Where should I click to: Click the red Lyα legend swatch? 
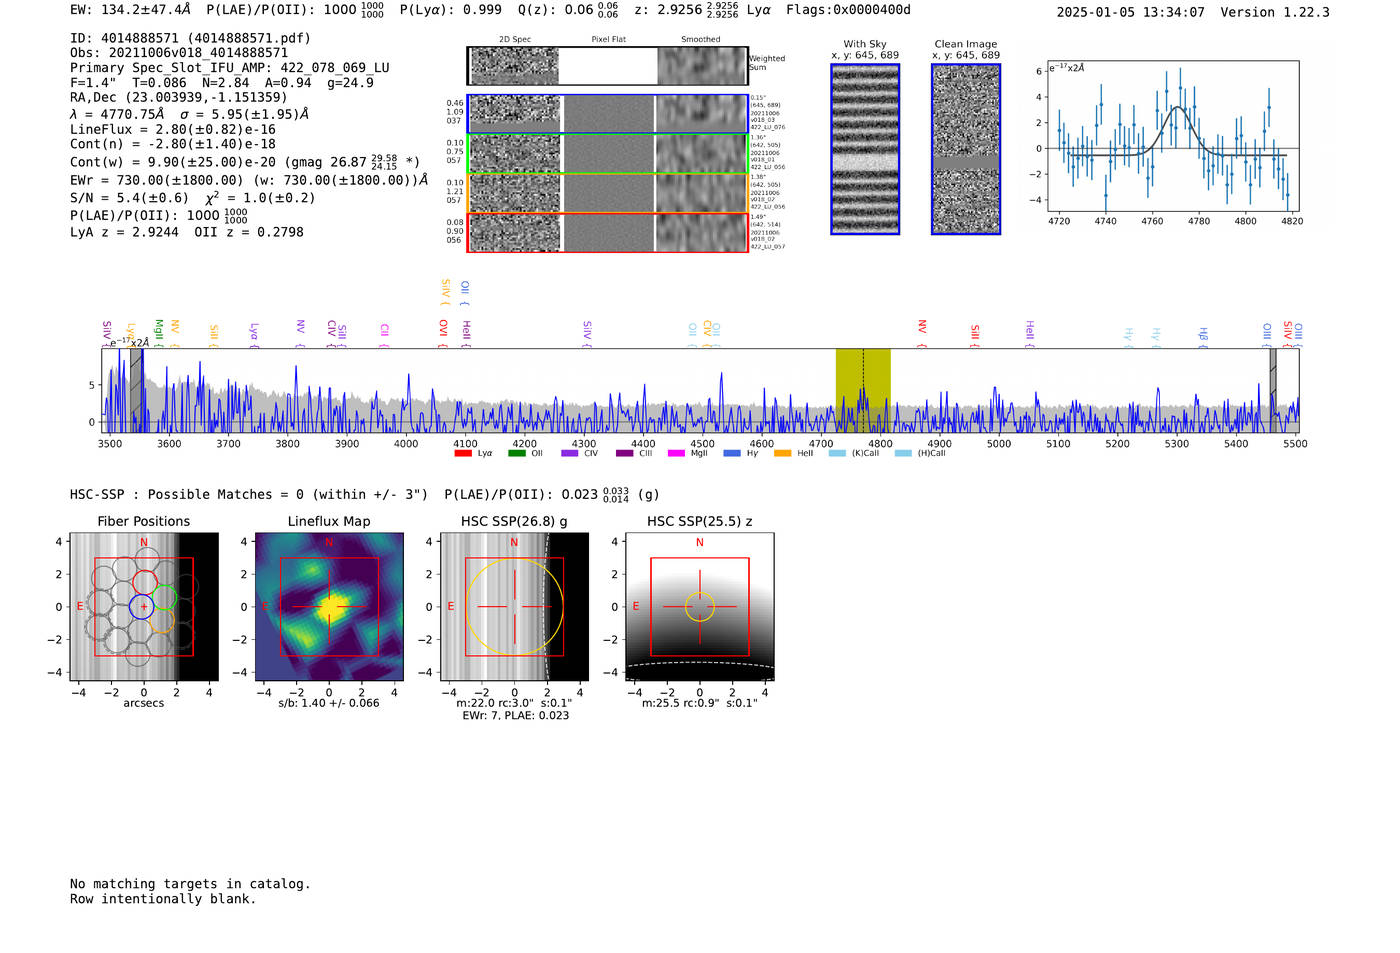[463, 454]
